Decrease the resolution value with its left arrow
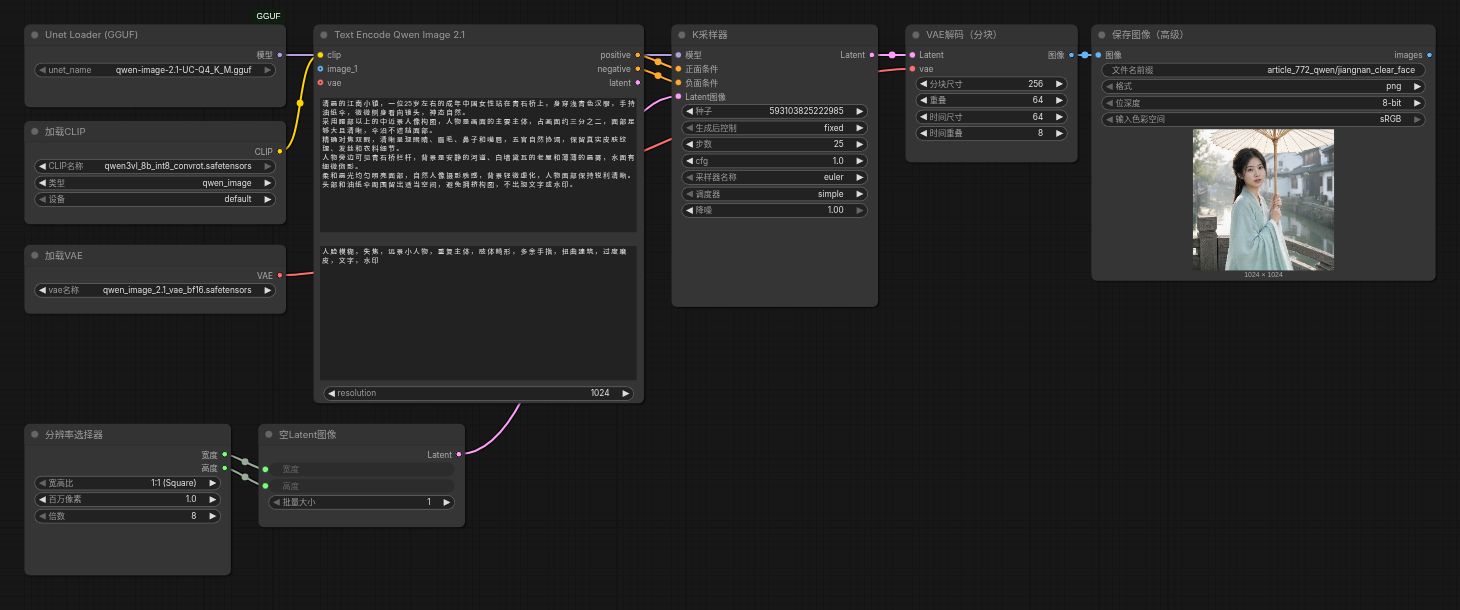The height and width of the screenshot is (610, 1460). pos(331,393)
